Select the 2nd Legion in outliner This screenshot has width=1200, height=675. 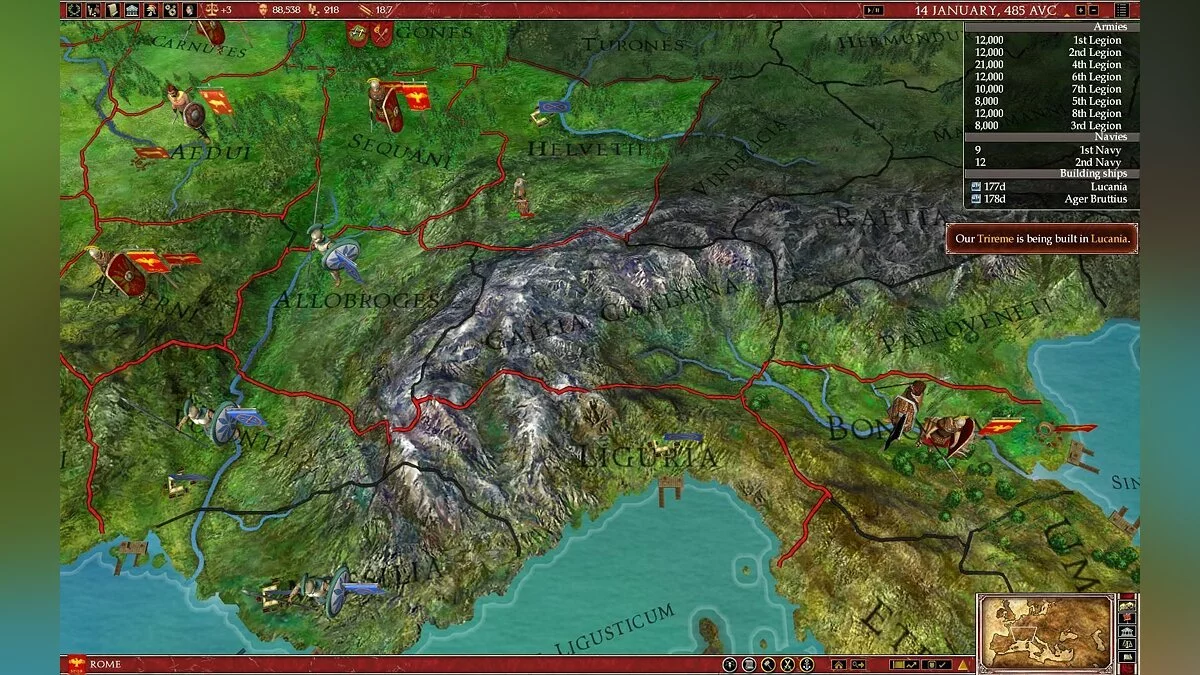1050,52
